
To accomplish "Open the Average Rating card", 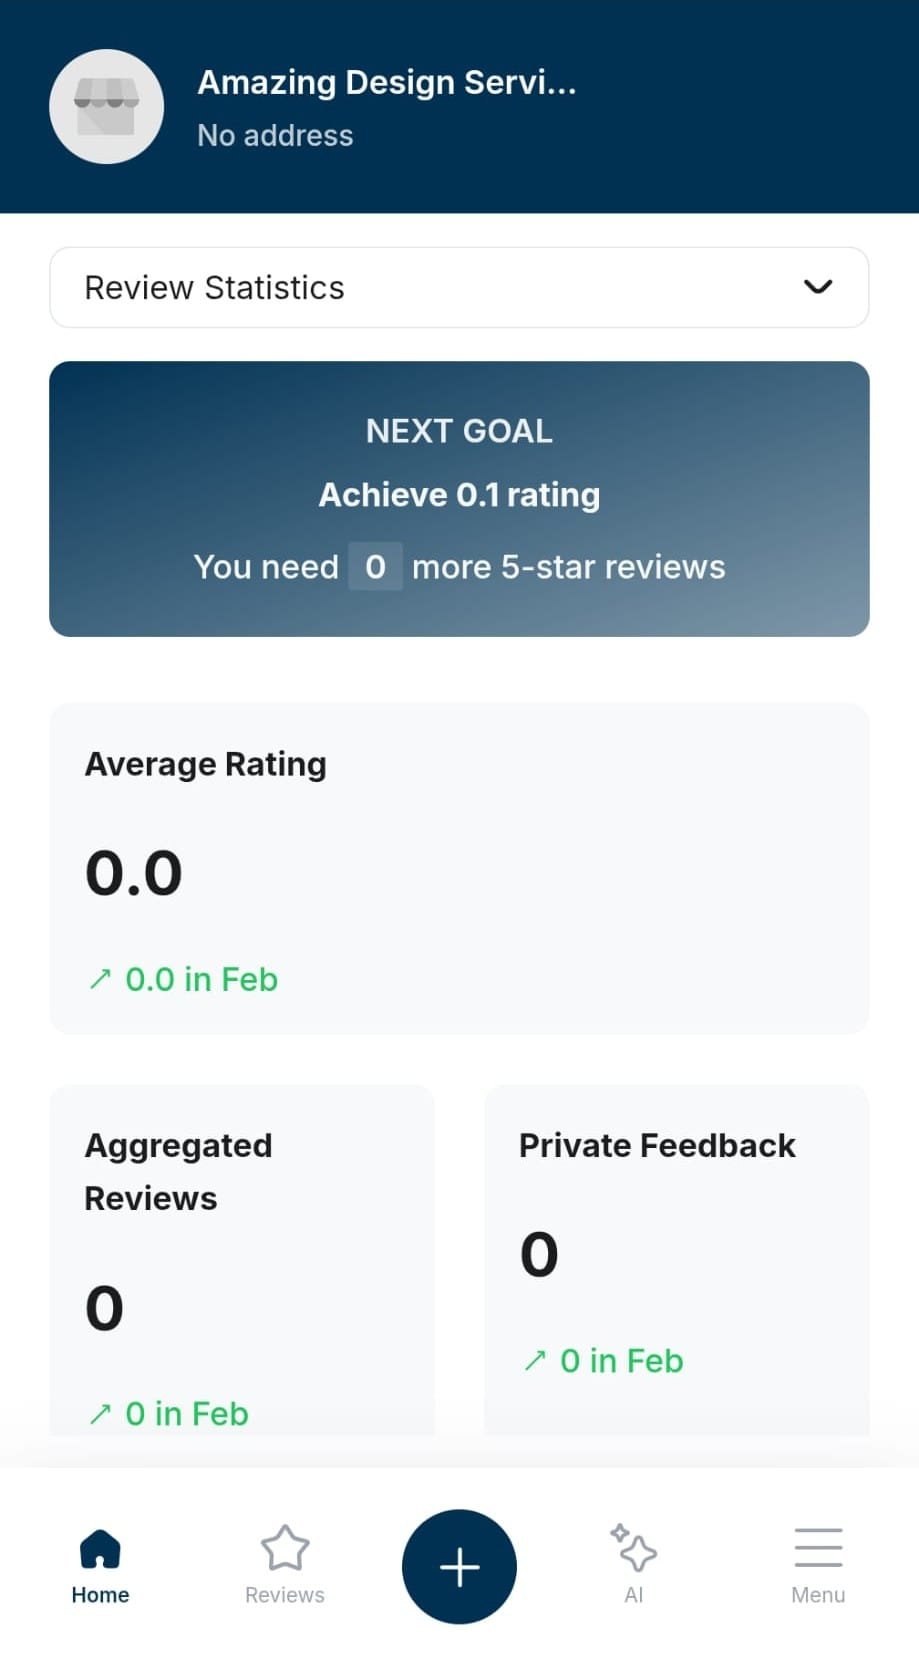I will [x=459, y=868].
